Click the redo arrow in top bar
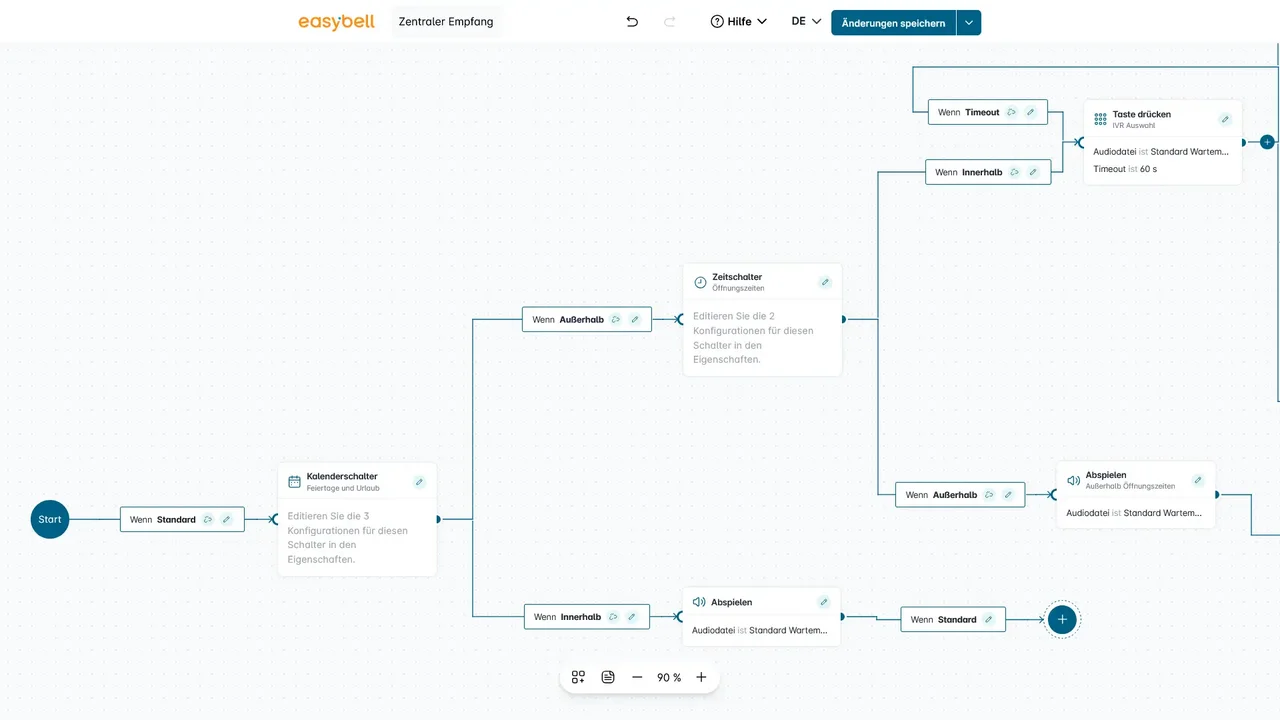 click(x=670, y=22)
